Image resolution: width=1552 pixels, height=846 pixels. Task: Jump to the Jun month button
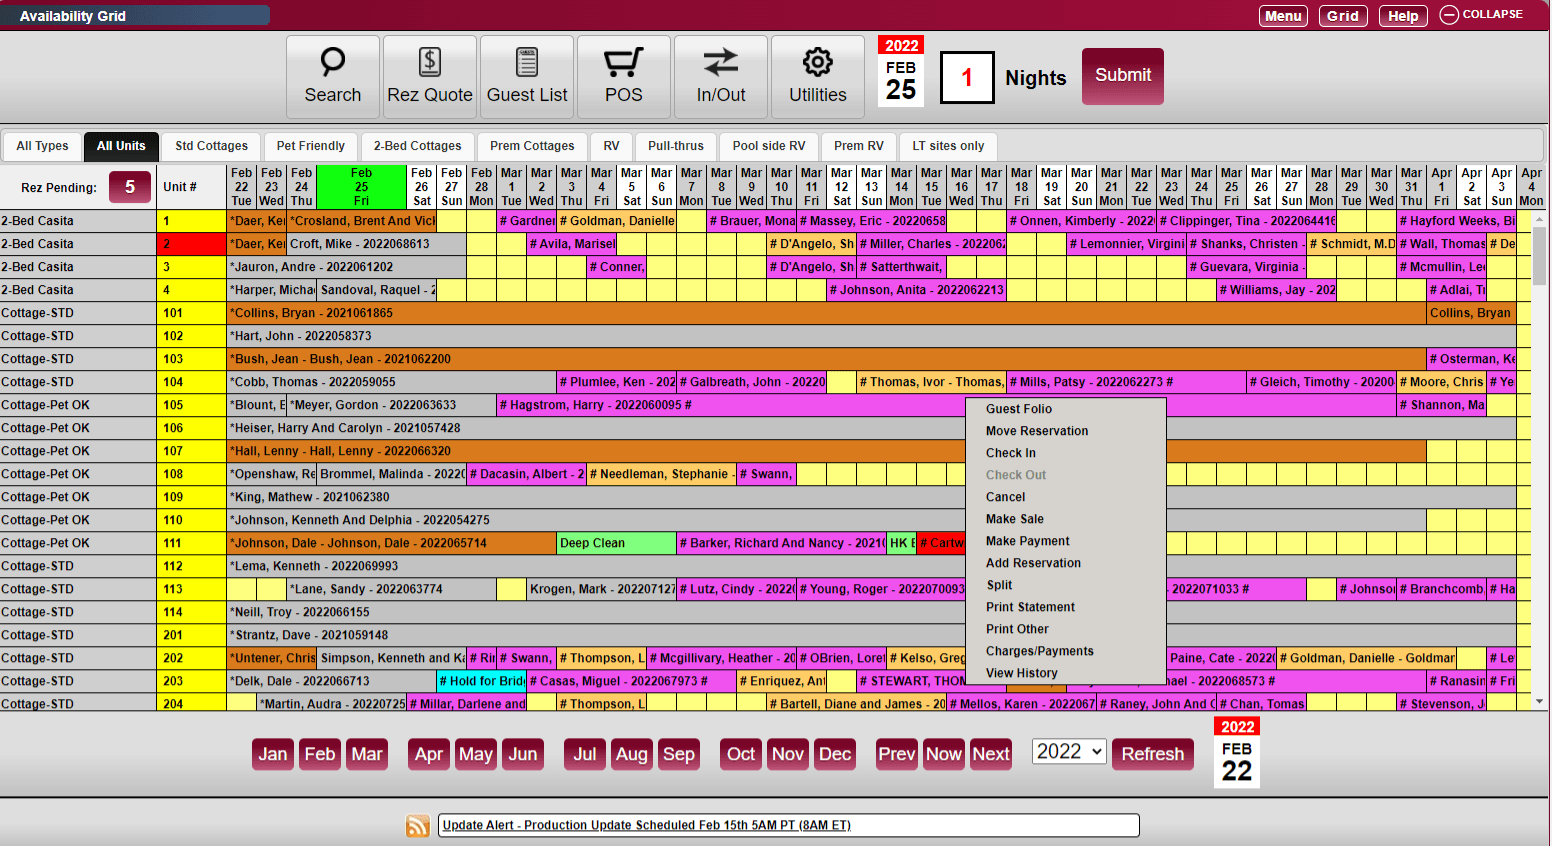pos(523,754)
